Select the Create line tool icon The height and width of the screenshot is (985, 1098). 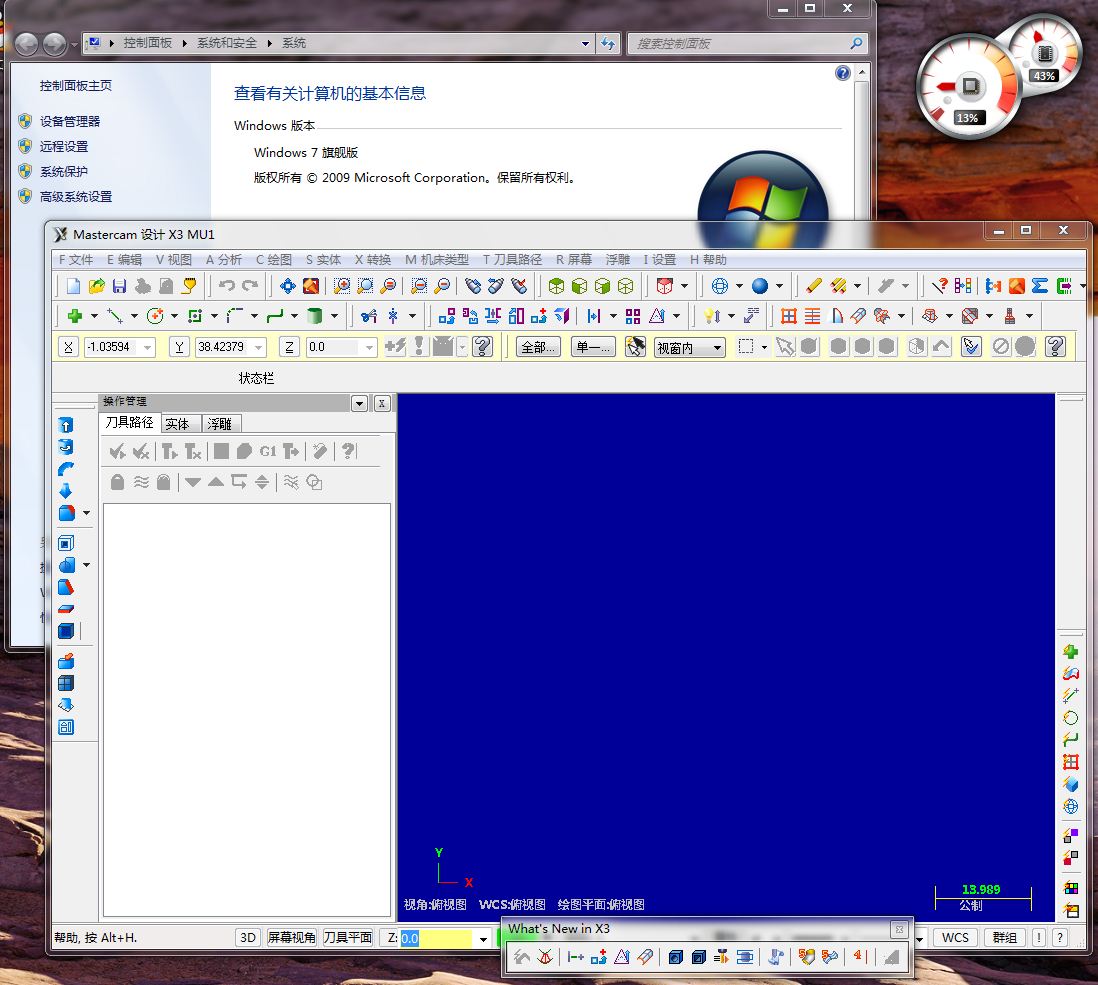(115, 316)
